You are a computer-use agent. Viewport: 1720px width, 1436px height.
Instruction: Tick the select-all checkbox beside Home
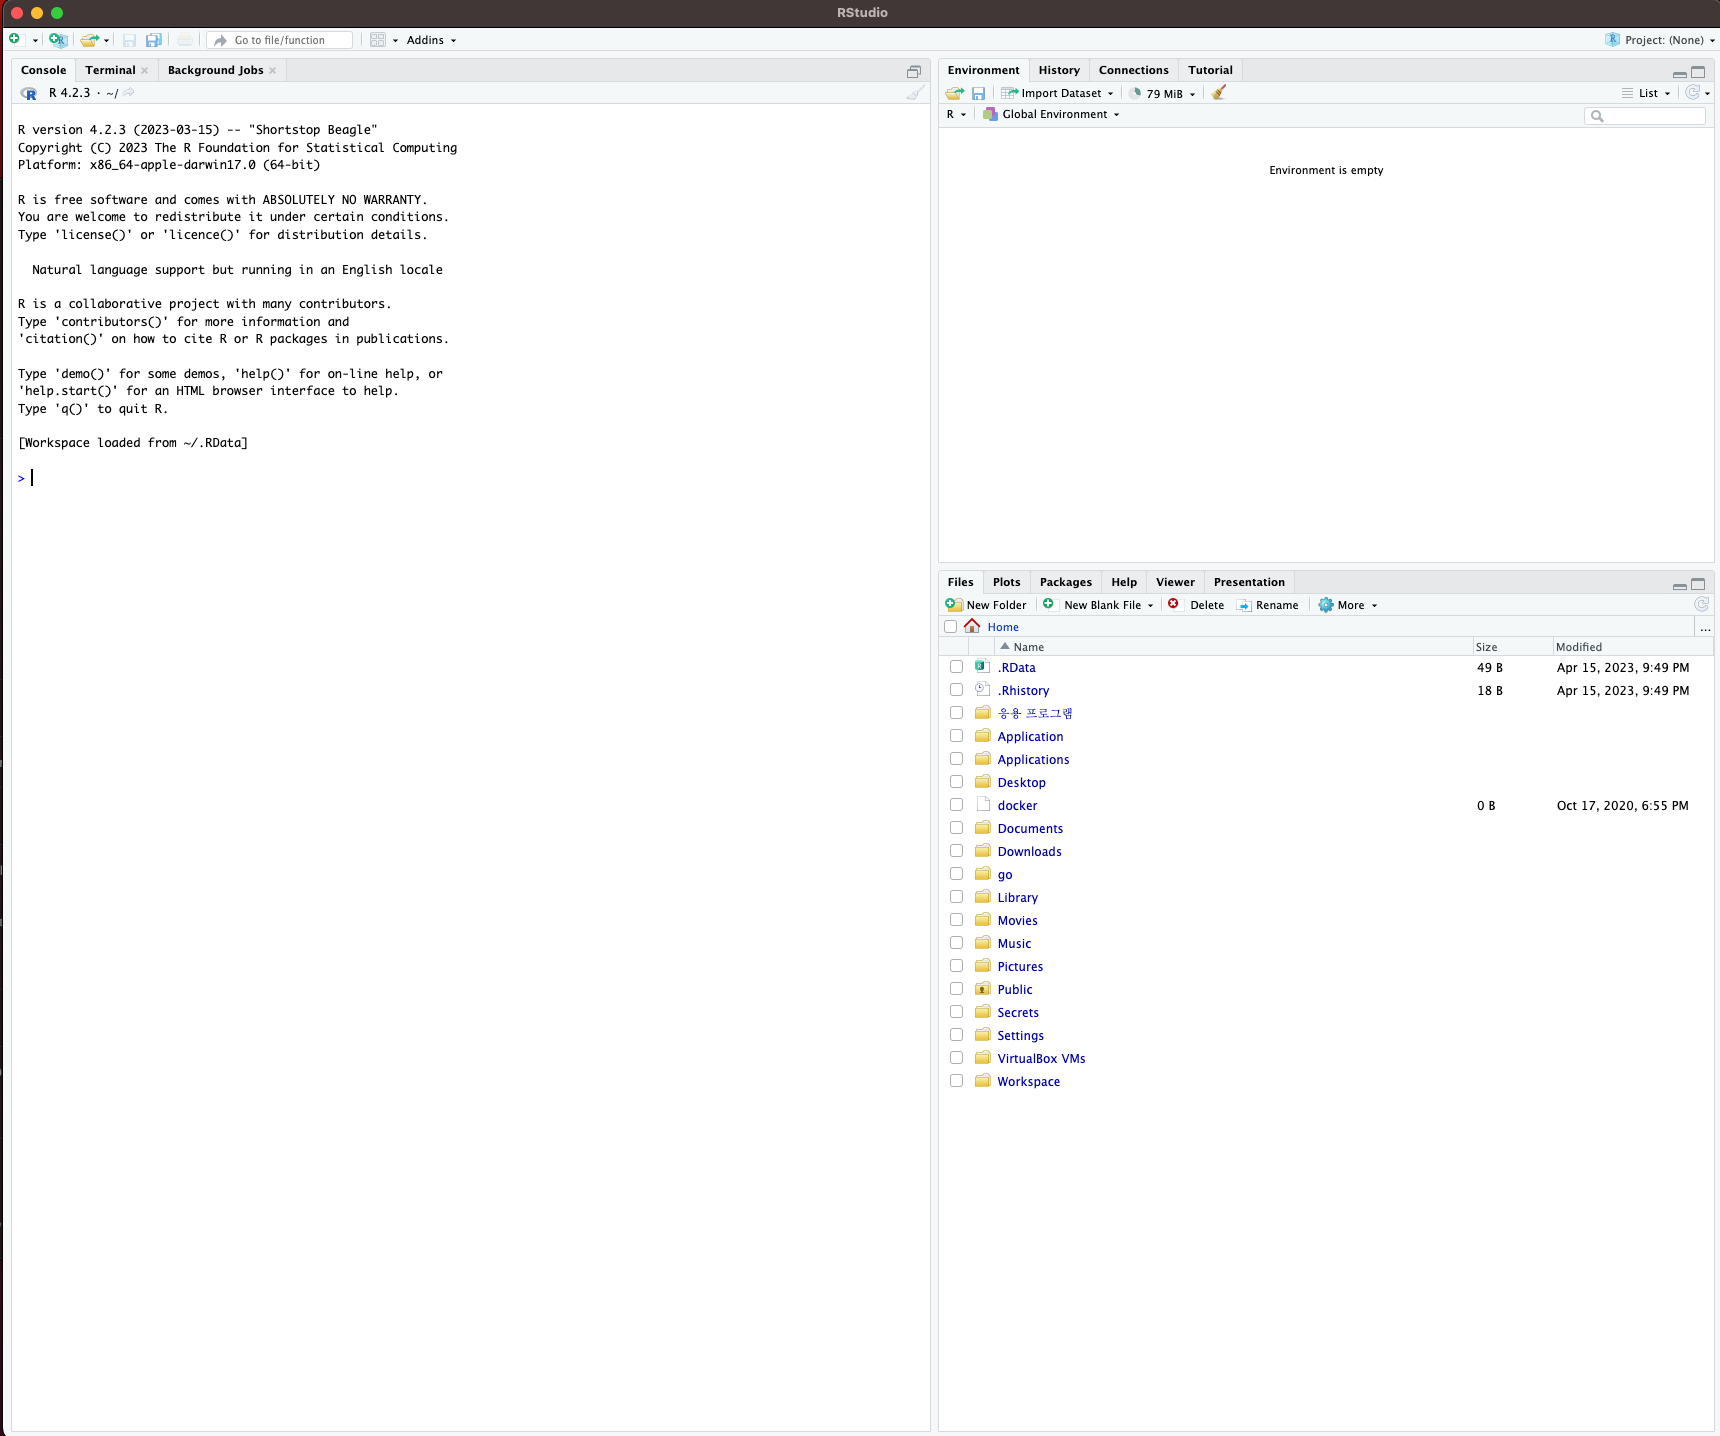tap(951, 627)
